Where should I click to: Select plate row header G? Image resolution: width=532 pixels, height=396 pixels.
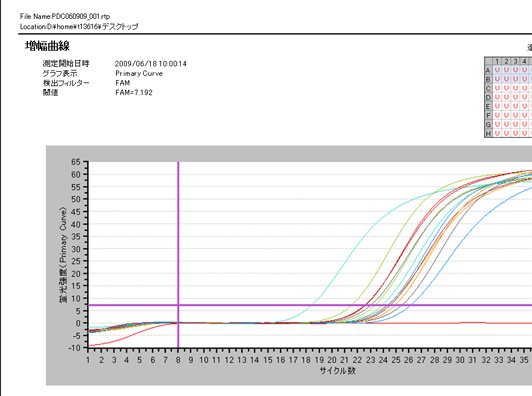(x=488, y=125)
